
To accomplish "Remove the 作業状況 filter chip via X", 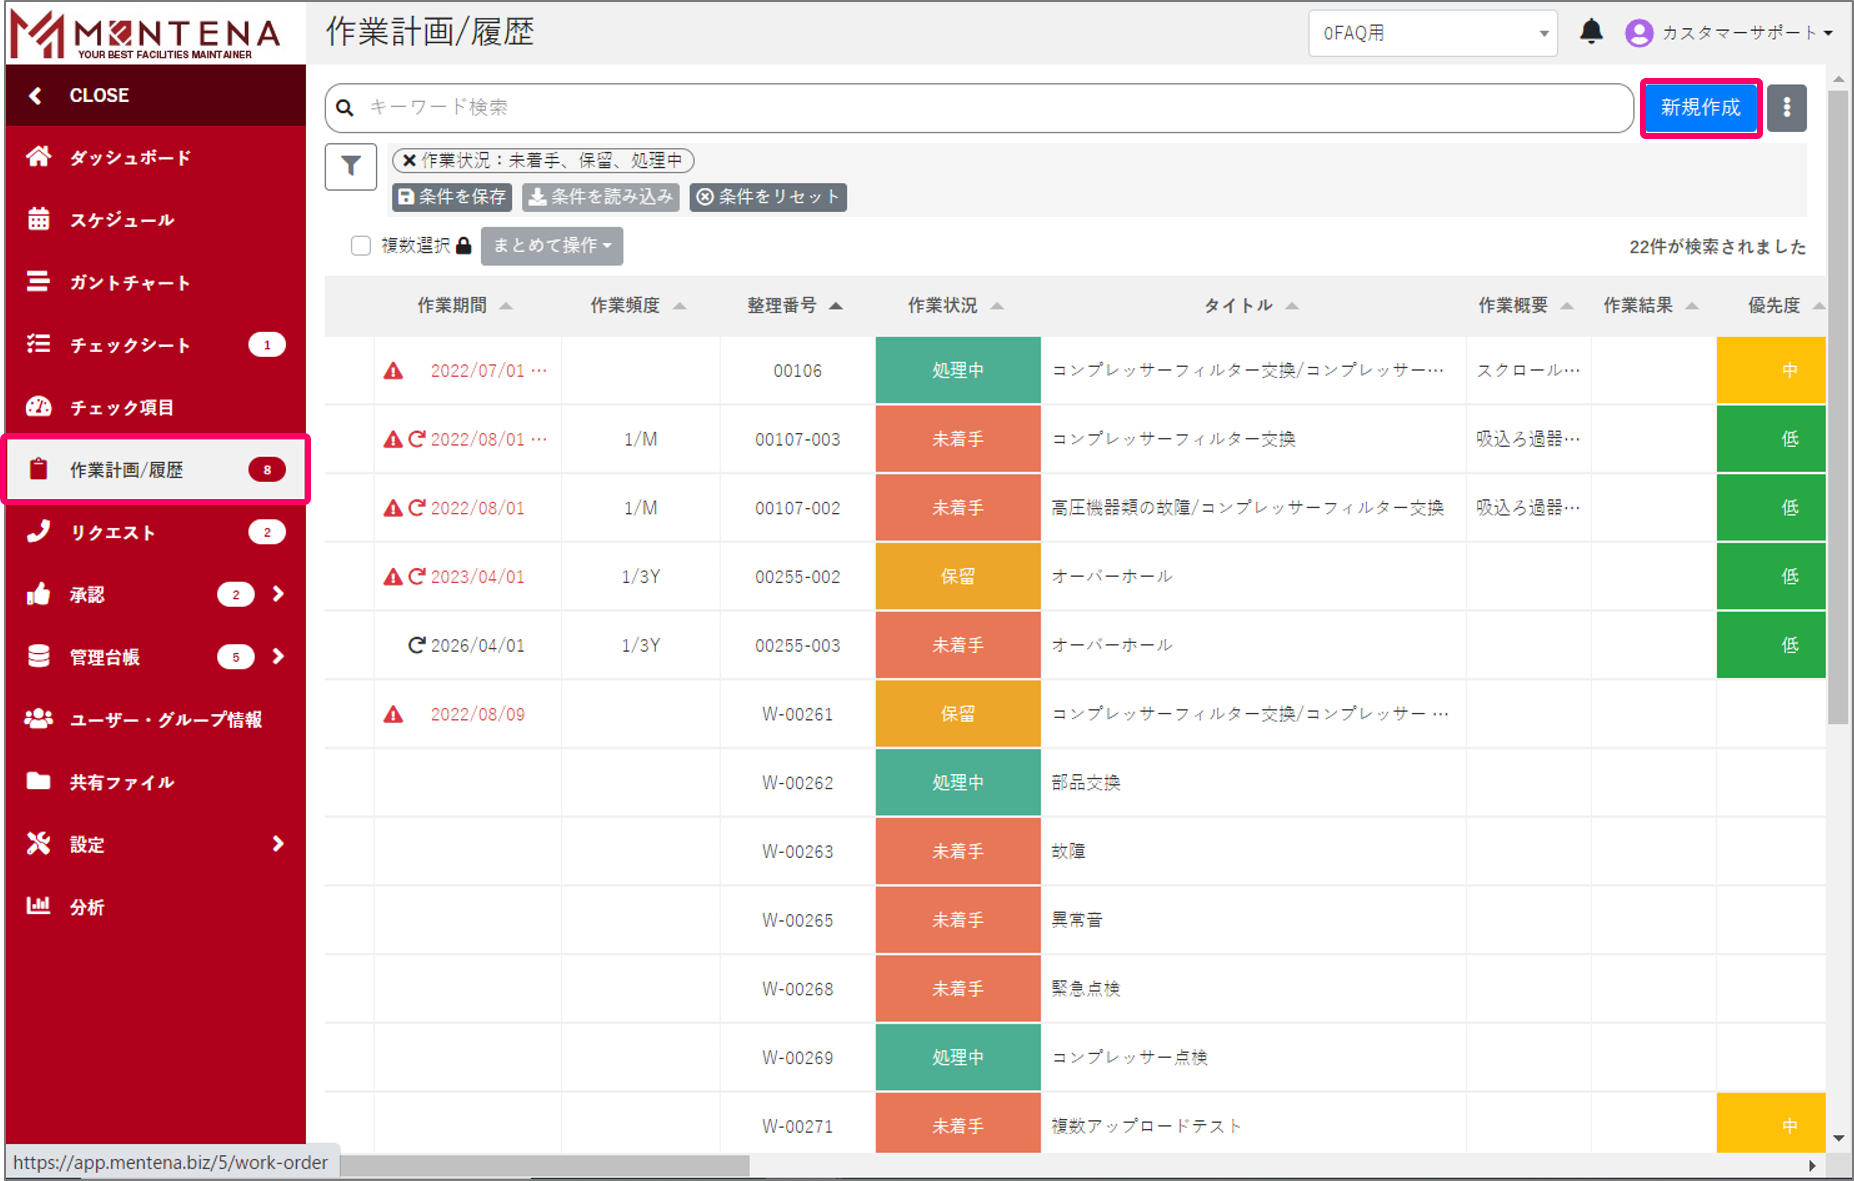I will pyautogui.click(x=409, y=160).
